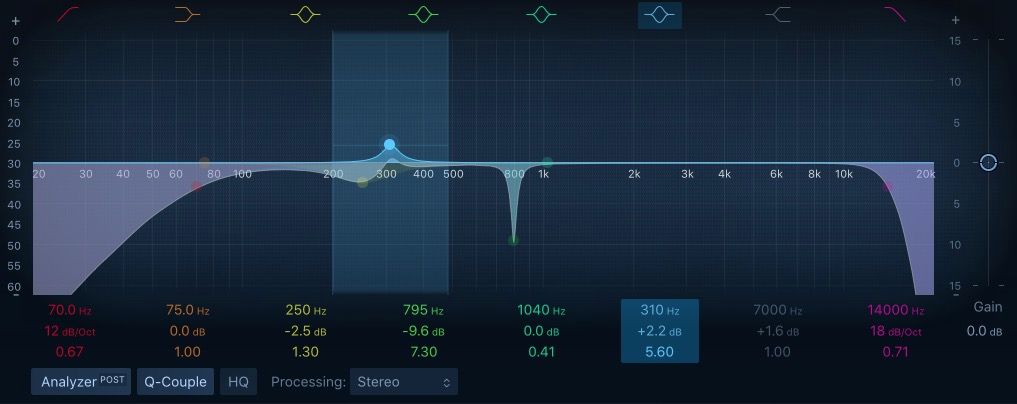Enable the HQ button
This screenshot has width=1017, height=404.
[x=238, y=381]
